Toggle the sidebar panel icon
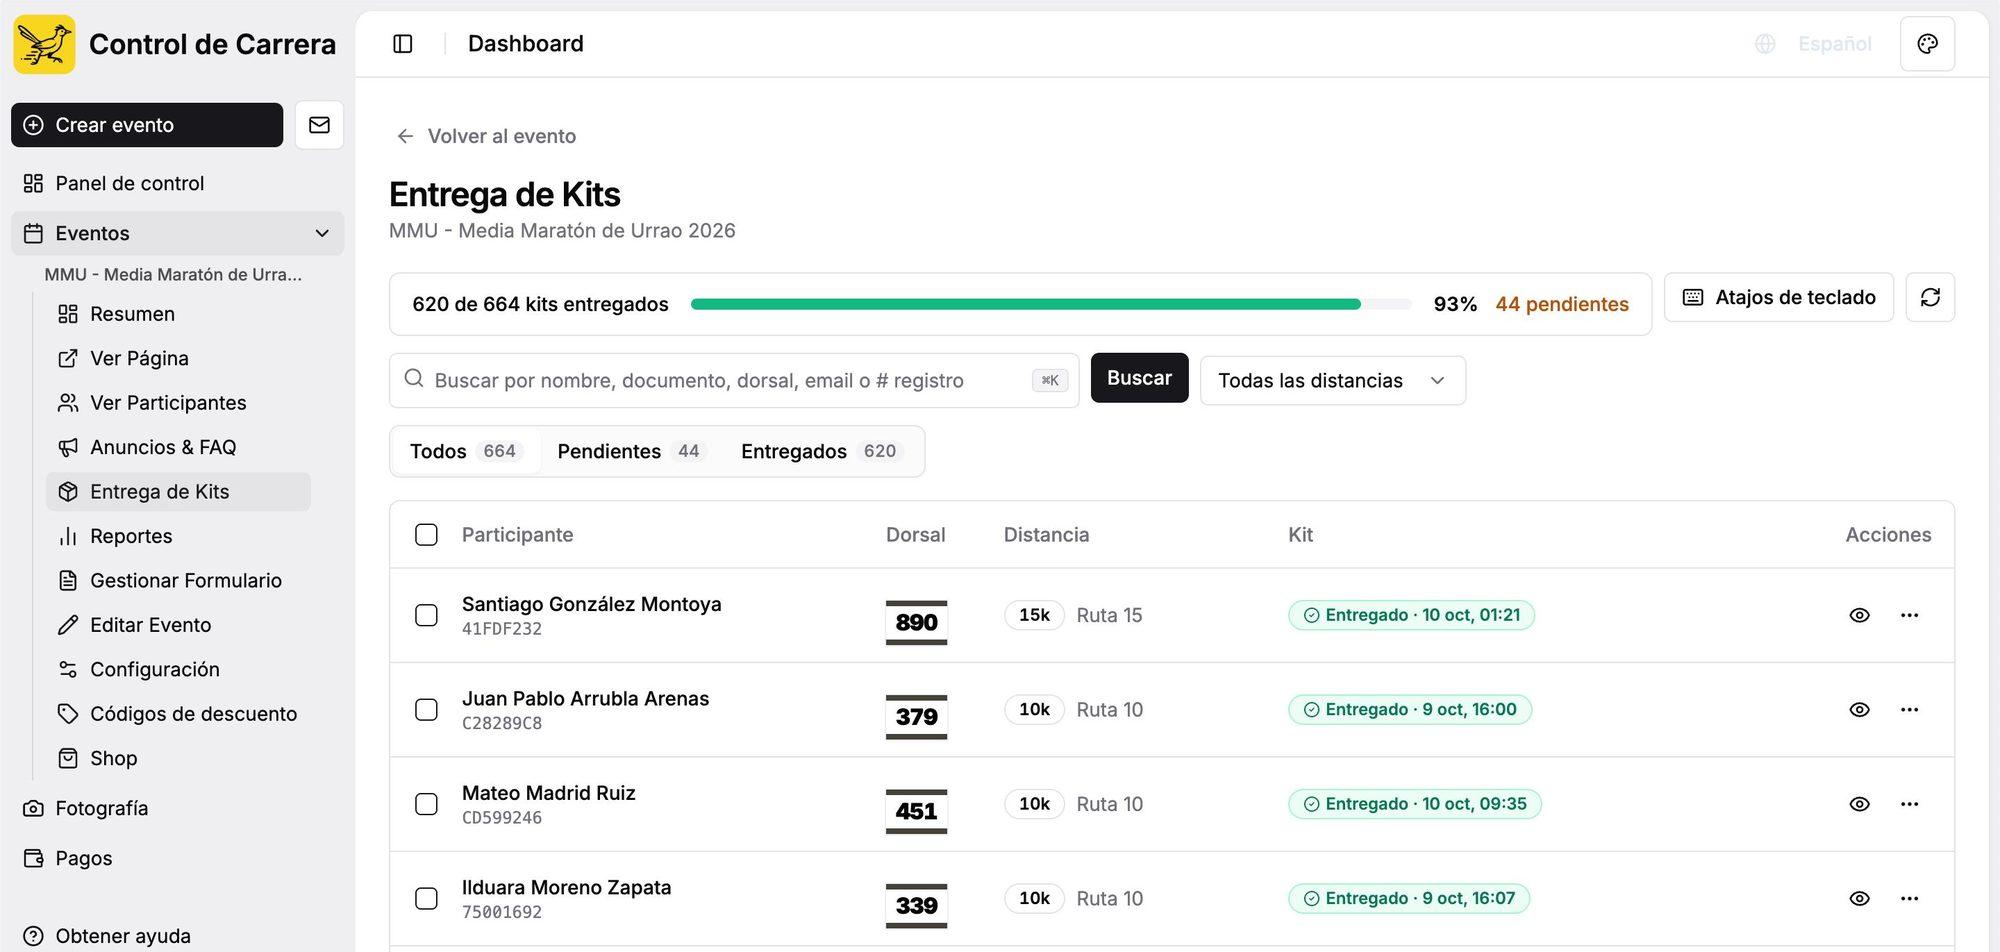2000x952 pixels. tap(403, 44)
